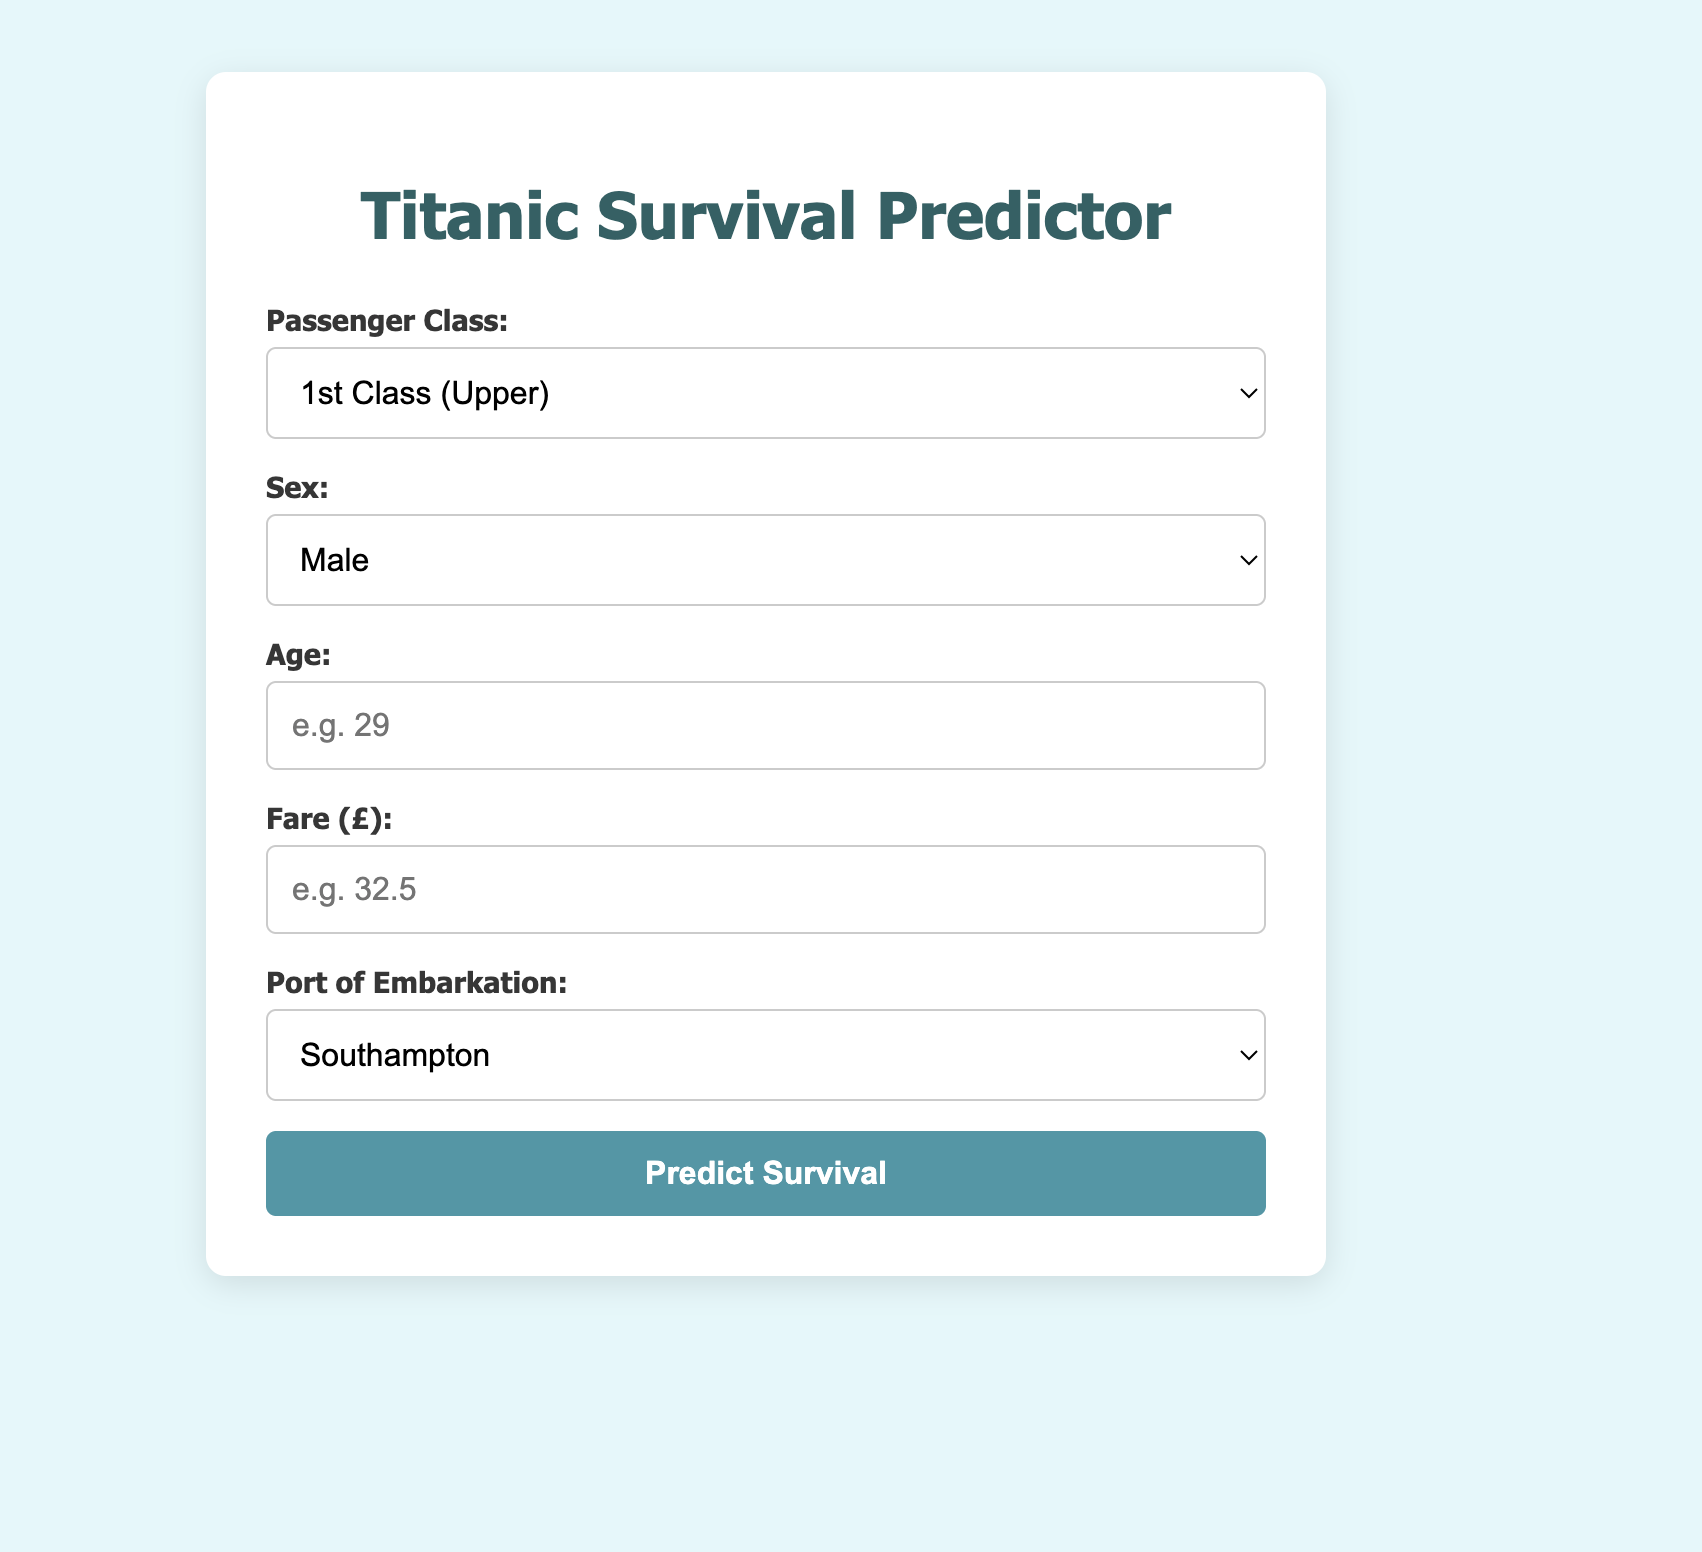Click into the Fare (£) input field

765,890
